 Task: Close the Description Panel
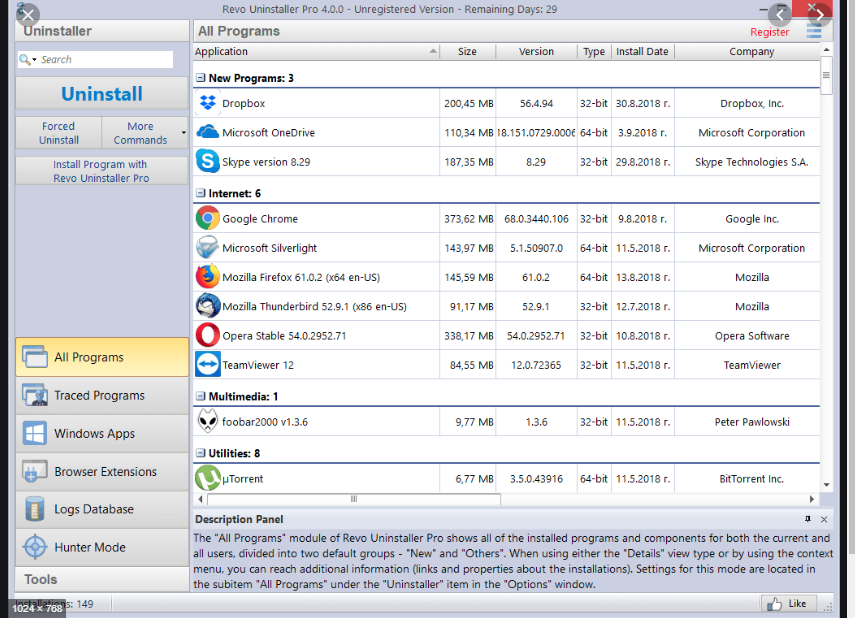tap(824, 519)
